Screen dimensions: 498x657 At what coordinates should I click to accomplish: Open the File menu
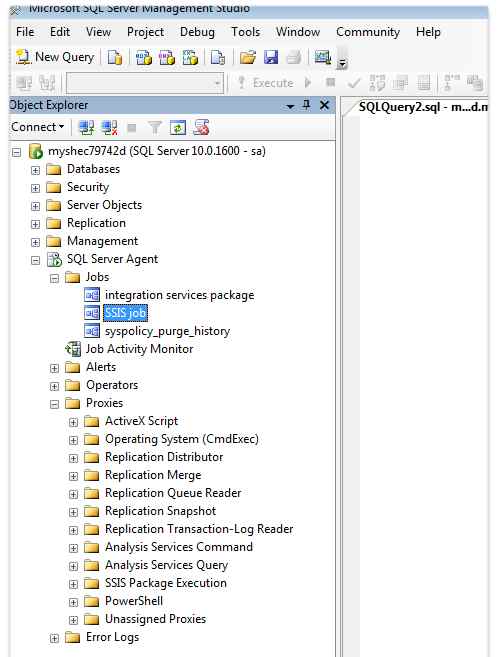coord(25,32)
